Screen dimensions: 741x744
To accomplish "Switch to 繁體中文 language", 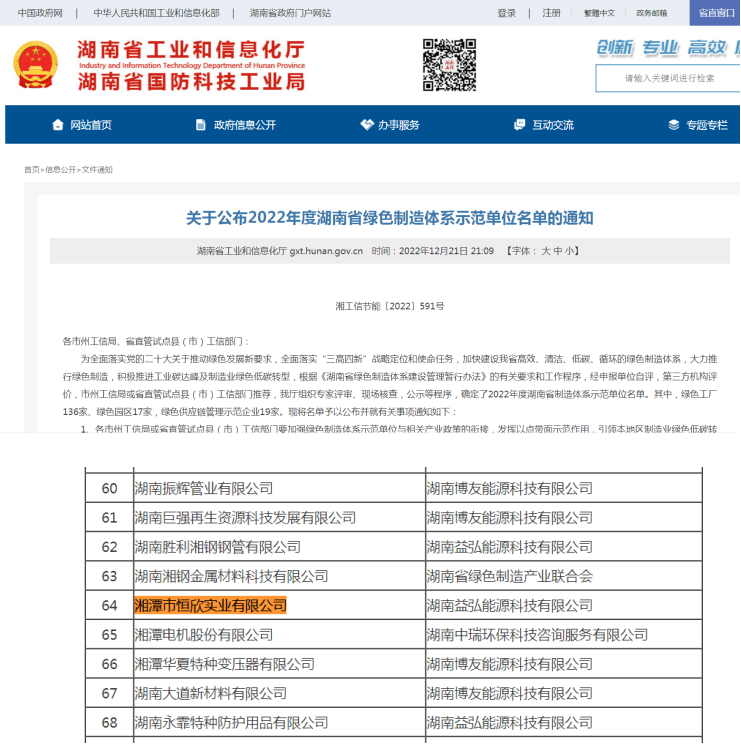I will point(599,13).
